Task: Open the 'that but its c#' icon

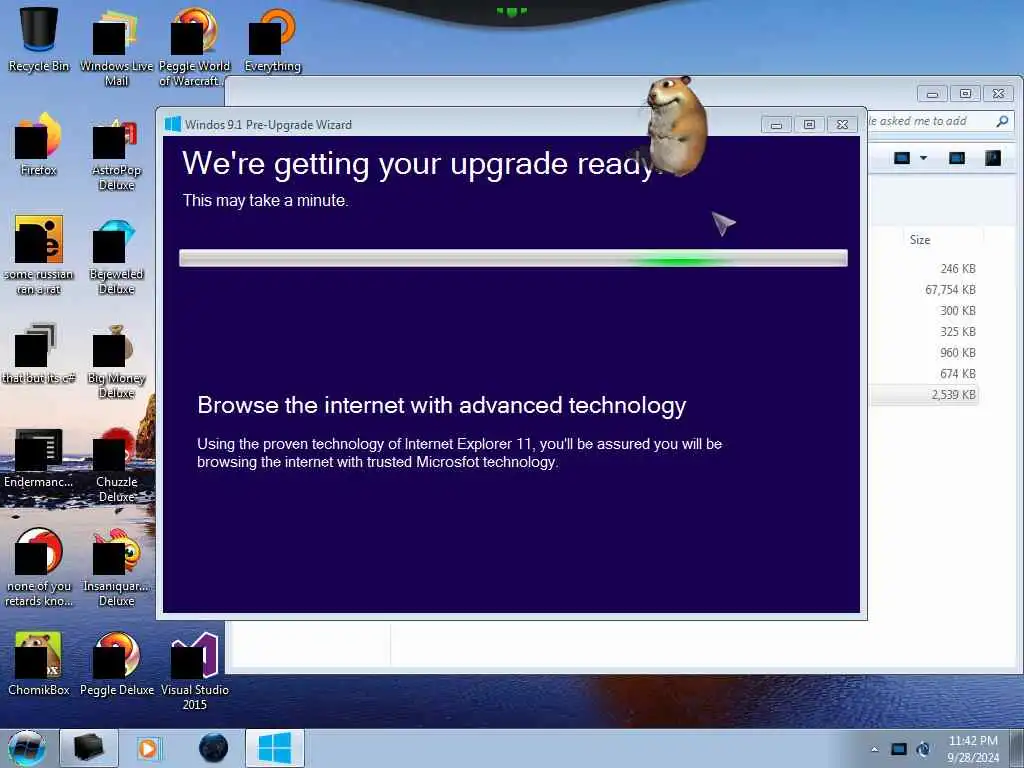Action: [x=39, y=353]
